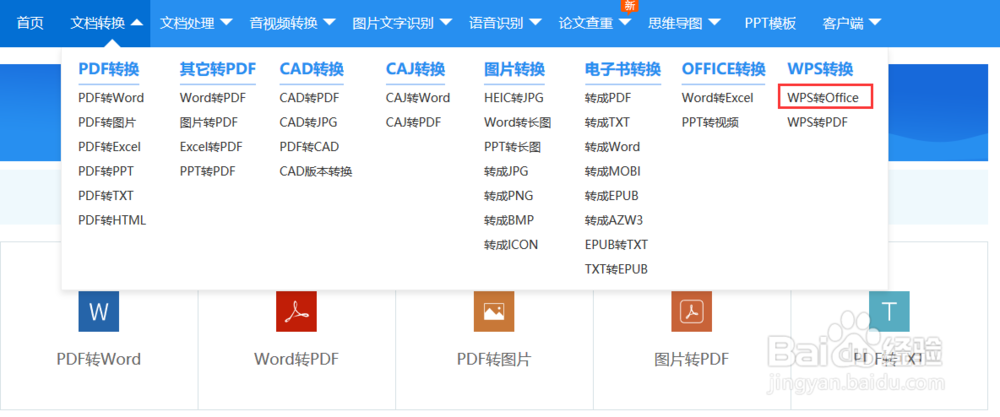
Task: Select CAD版本转换 menu entry
Action: [316, 171]
